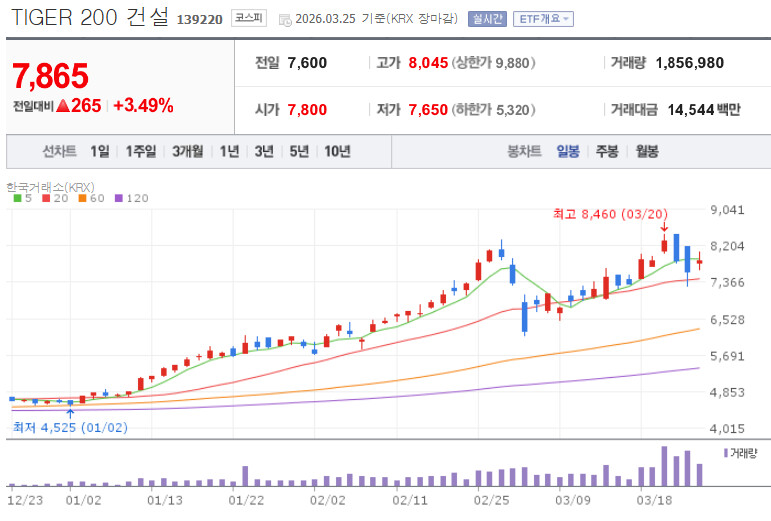
Task: Click the 저가 value 7,650
Action: (x=428, y=110)
